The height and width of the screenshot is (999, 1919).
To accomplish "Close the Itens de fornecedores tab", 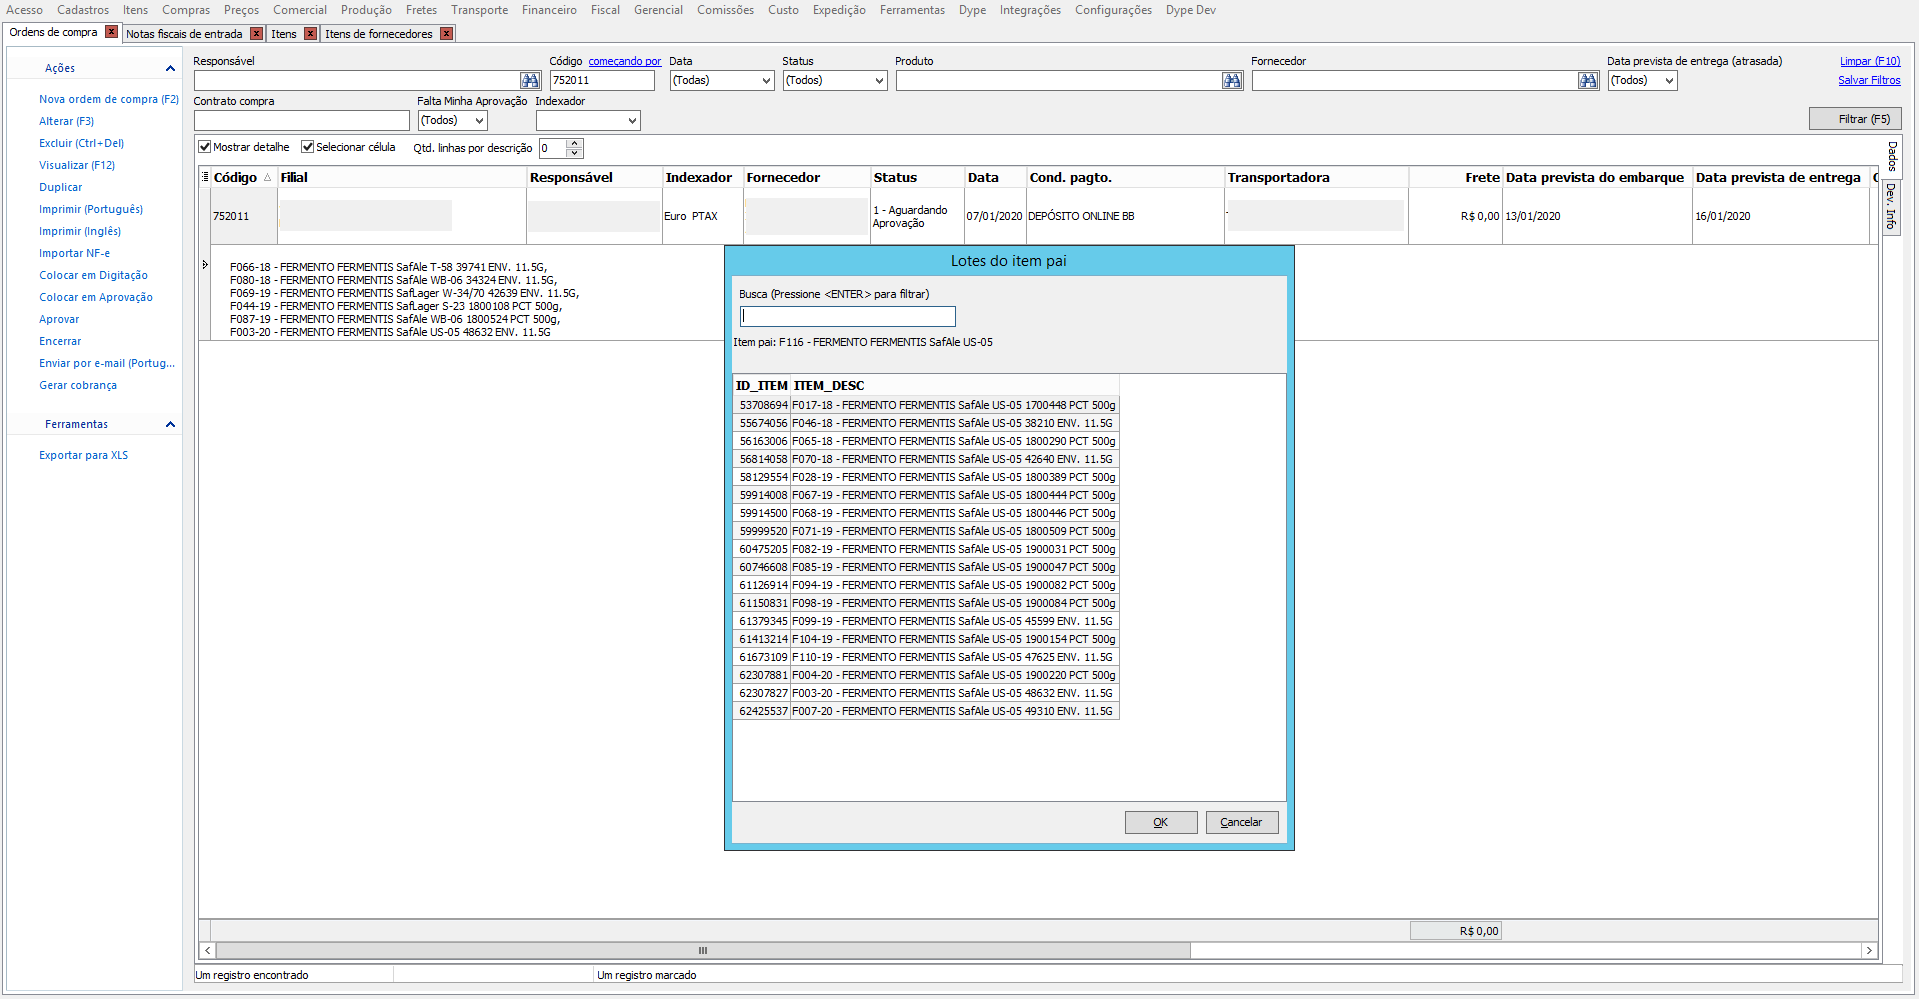I will point(446,33).
